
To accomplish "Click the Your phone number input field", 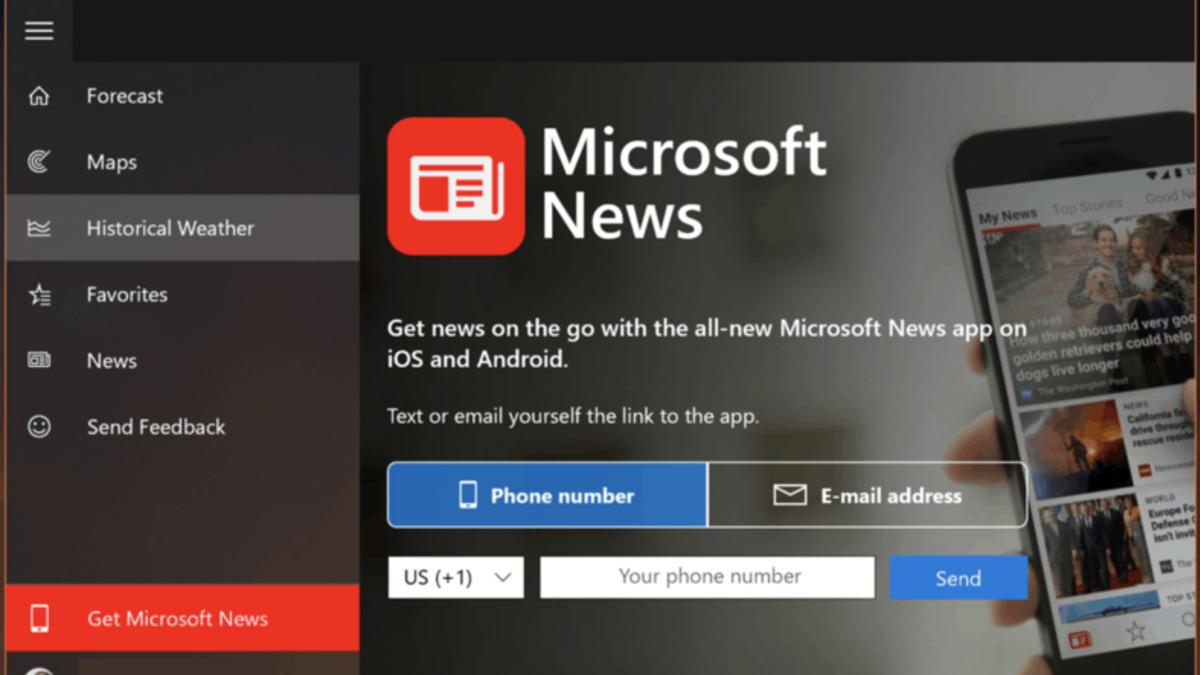I will pyautogui.click(x=707, y=577).
